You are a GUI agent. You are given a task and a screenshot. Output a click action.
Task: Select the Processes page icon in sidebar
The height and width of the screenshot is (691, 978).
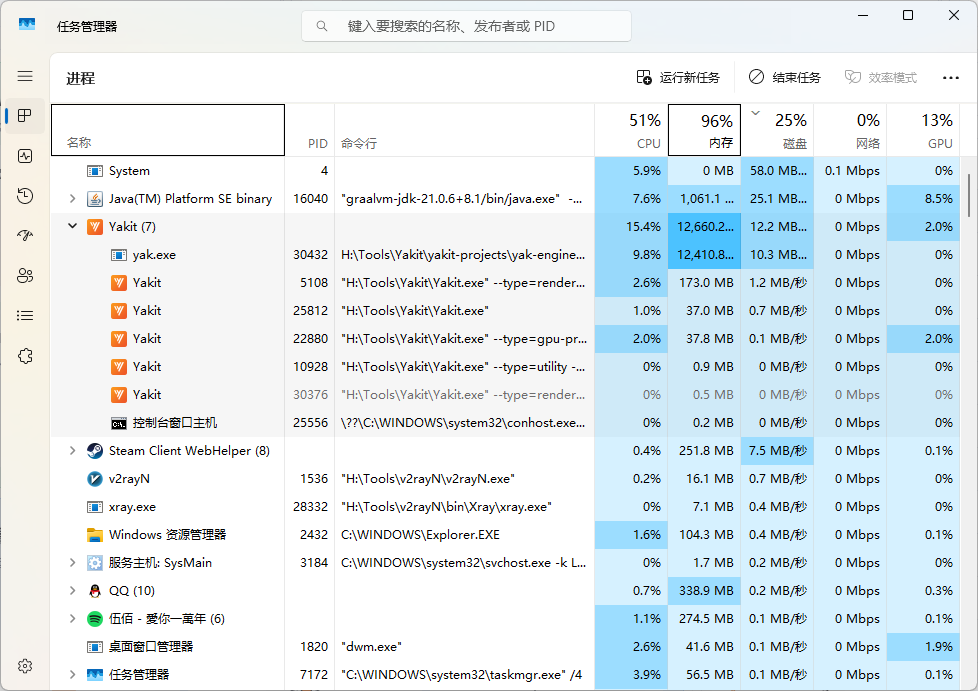pyautogui.click(x=25, y=116)
